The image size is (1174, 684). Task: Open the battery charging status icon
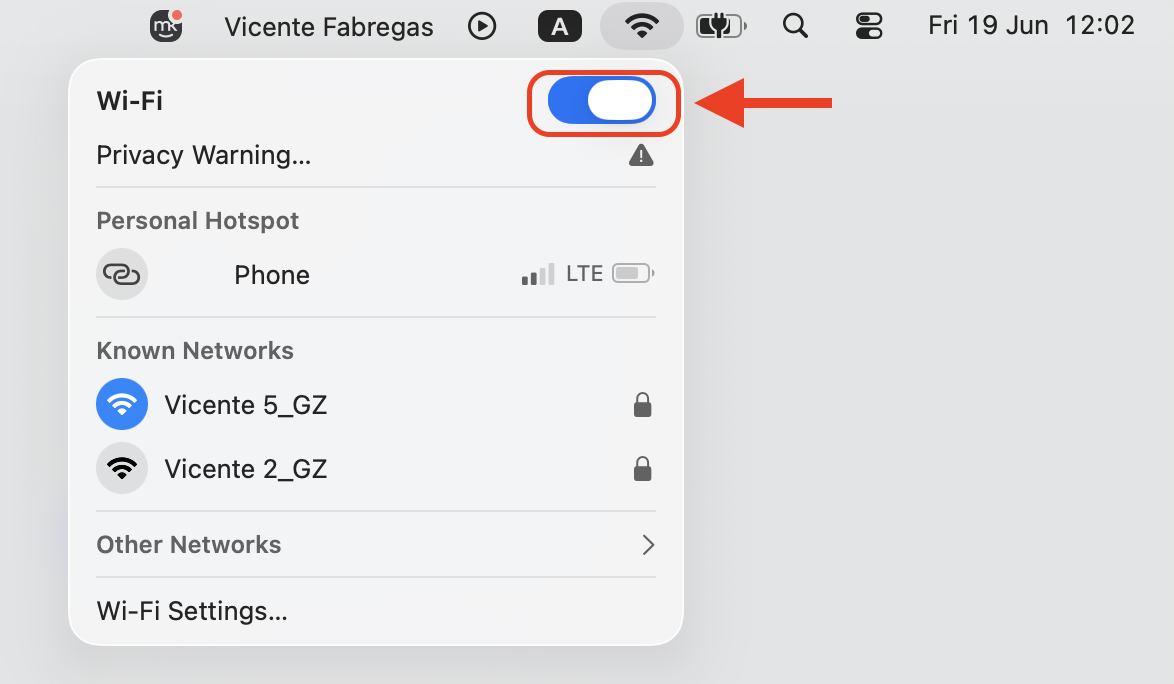721,26
